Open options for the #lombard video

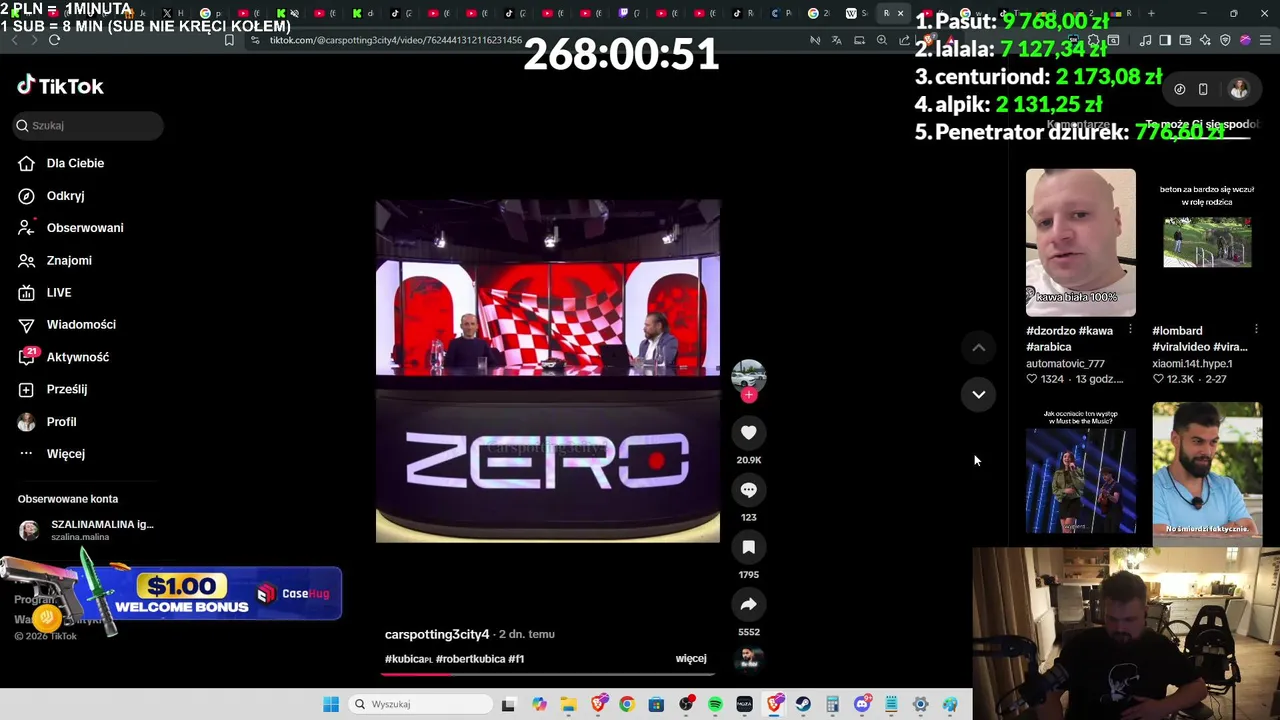1256,330
